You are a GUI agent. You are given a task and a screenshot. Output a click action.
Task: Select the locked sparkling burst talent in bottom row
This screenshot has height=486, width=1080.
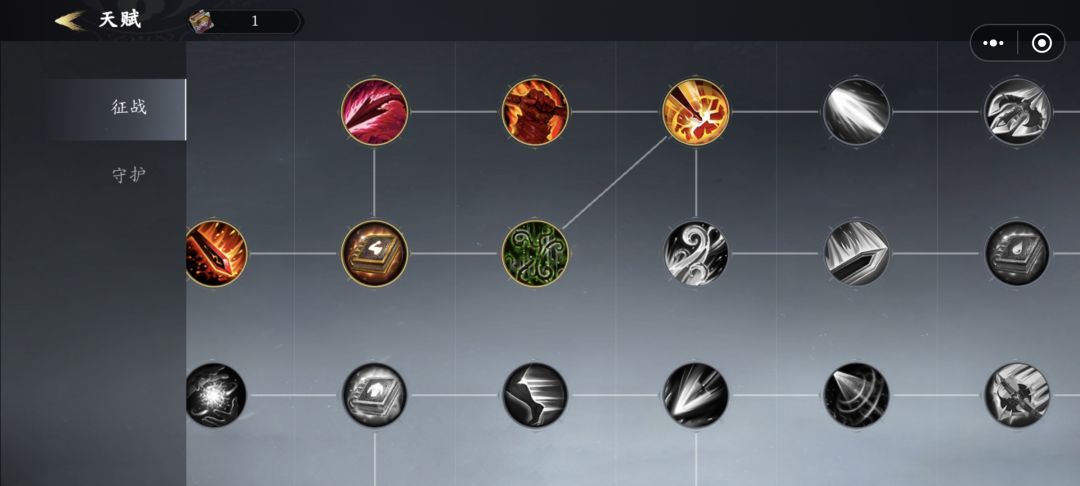216,395
